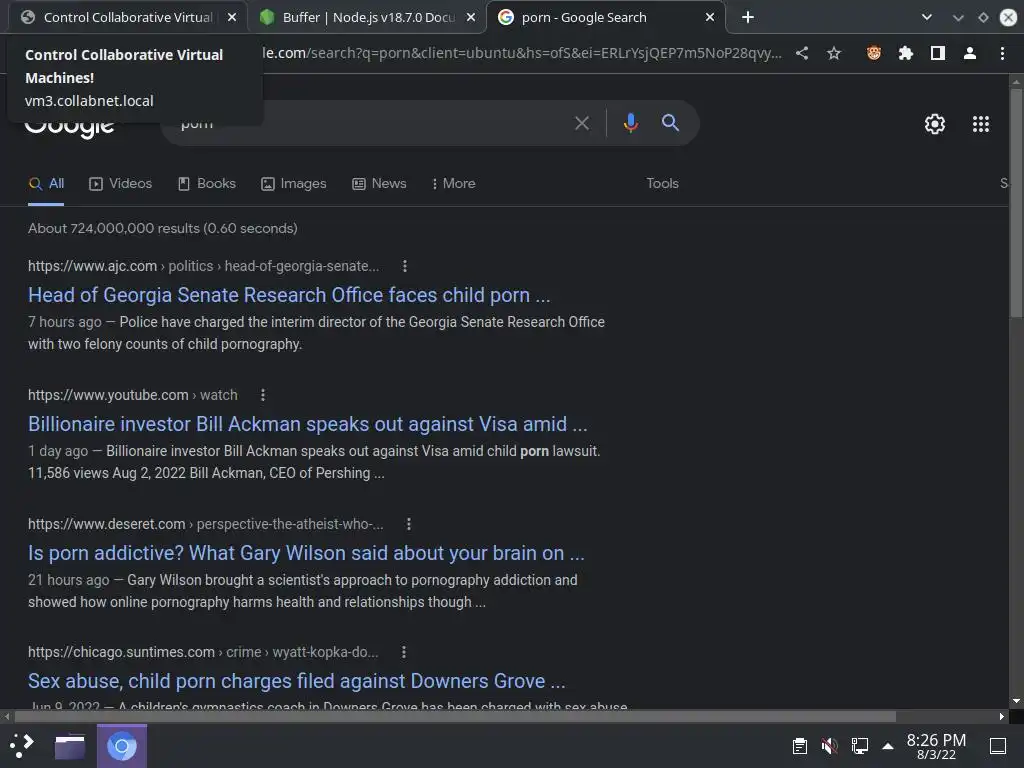The height and width of the screenshot is (768, 1024).
Task: Click the ajc.com result URL breadcrumb
Action: tap(203, 266)
